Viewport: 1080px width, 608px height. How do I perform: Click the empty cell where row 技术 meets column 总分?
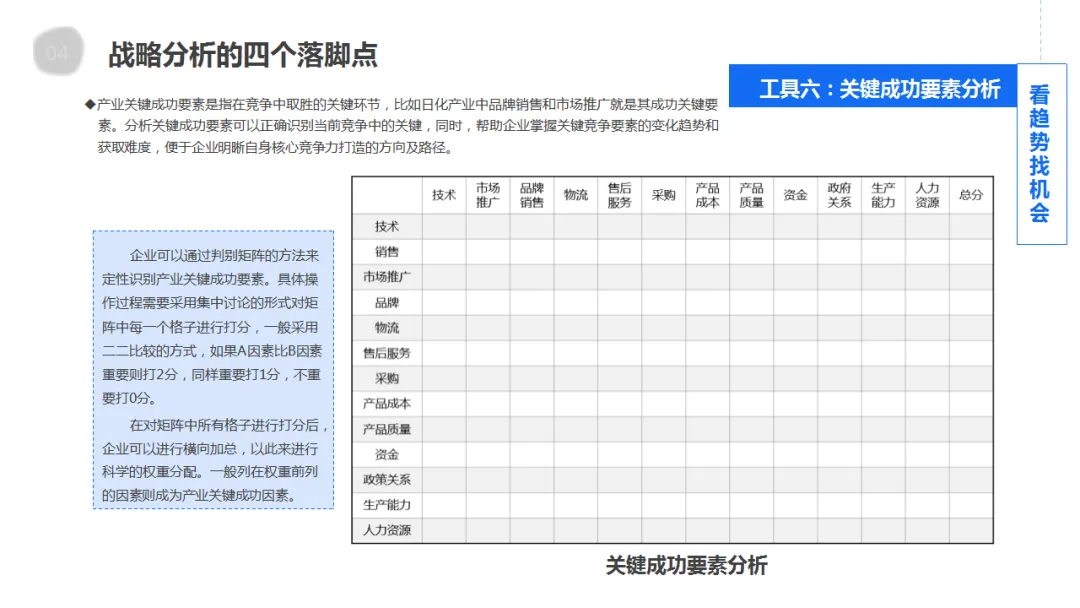971,227
